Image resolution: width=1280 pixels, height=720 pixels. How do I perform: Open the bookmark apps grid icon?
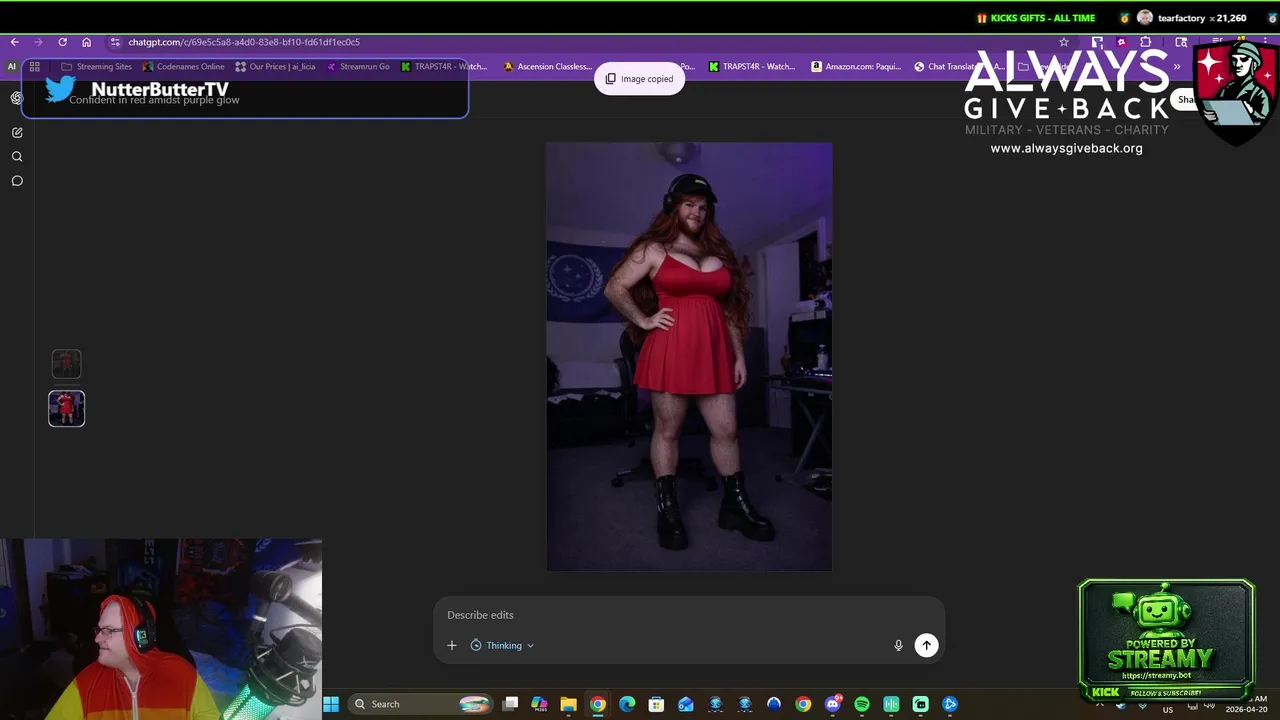coord(34,67)
